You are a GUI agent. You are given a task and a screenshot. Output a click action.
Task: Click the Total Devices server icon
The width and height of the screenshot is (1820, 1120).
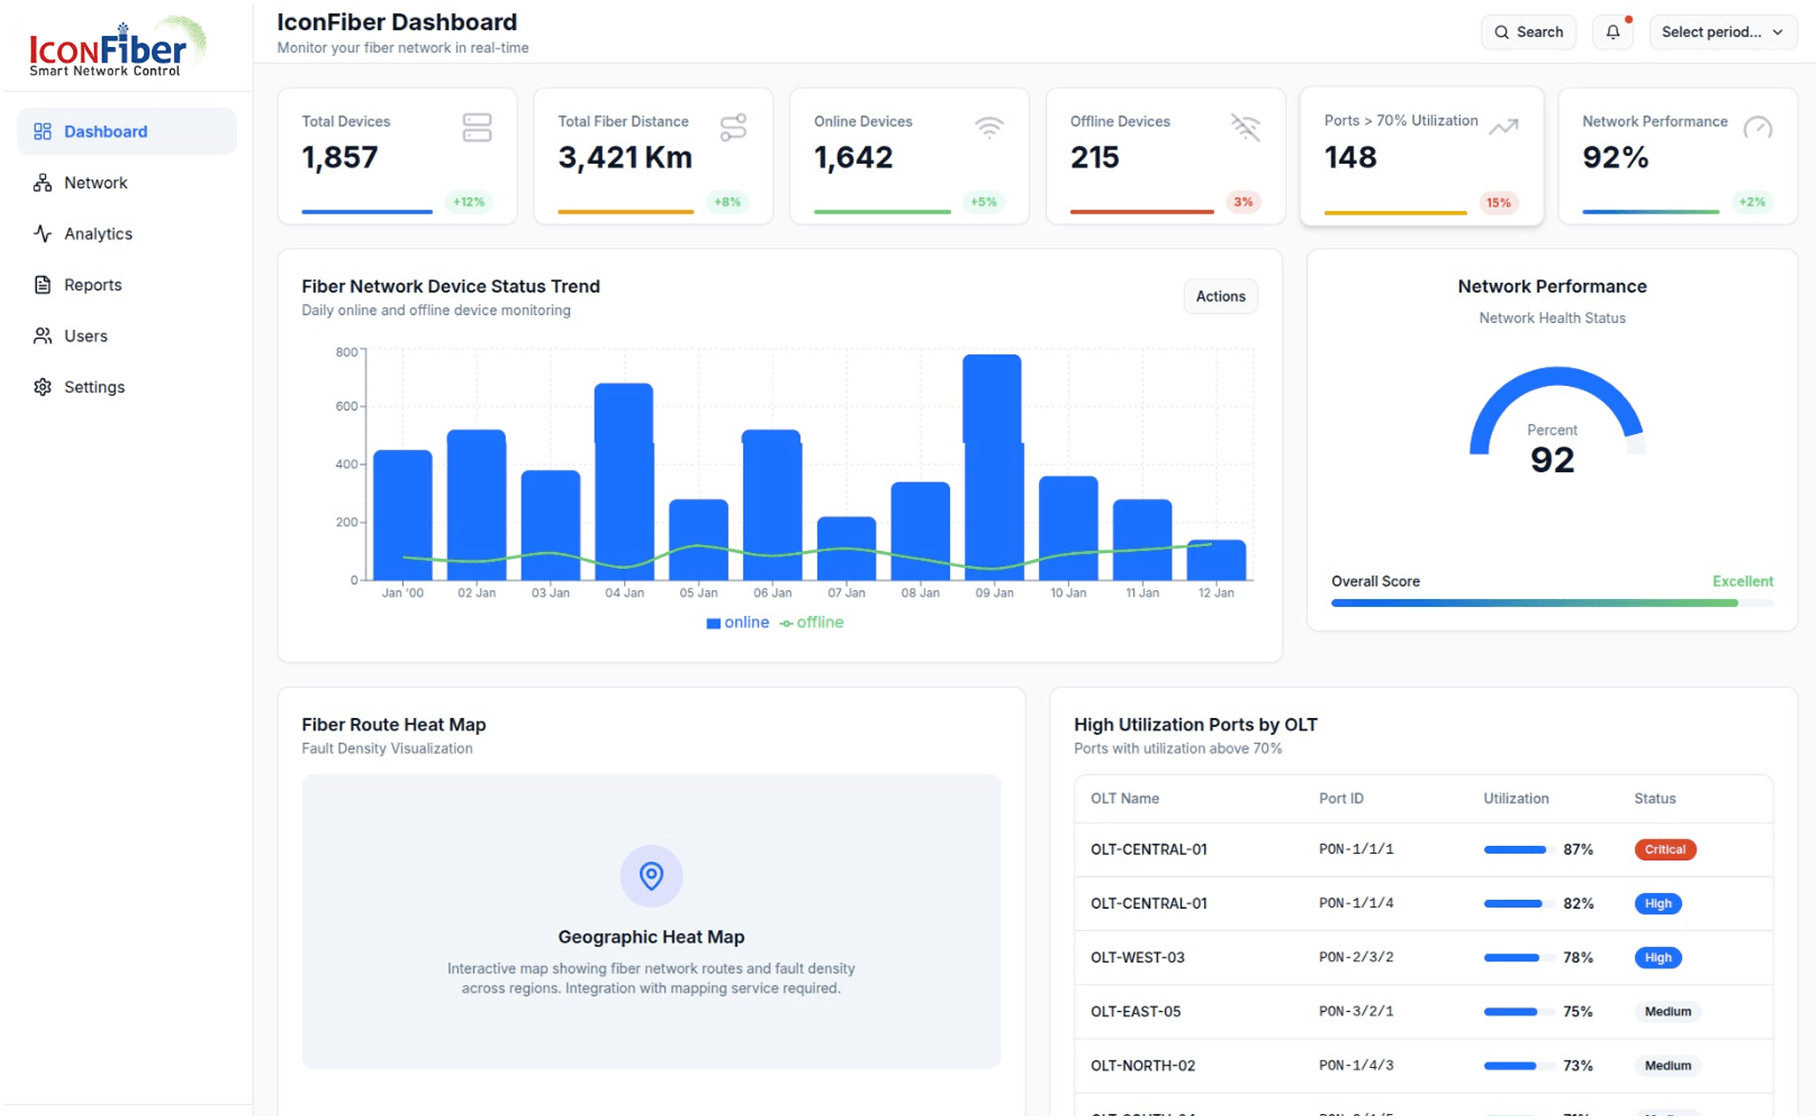pos(477,127)
